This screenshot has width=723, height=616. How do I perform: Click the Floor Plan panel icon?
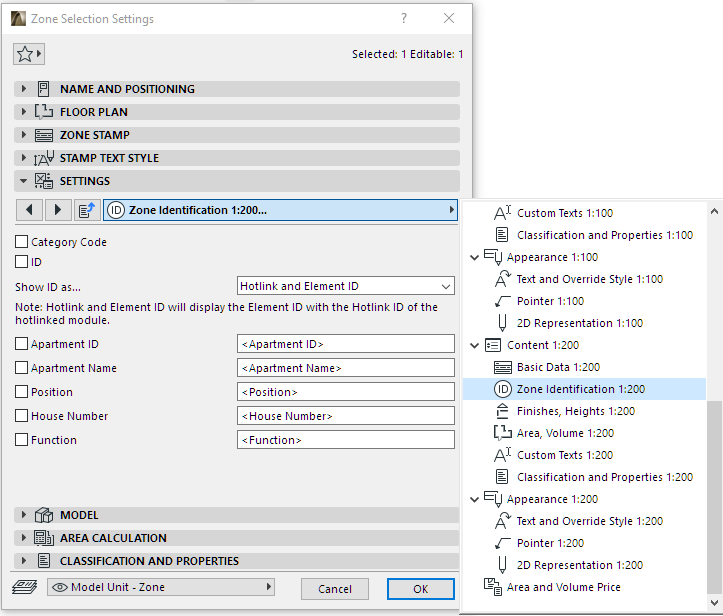pos(44,112)
